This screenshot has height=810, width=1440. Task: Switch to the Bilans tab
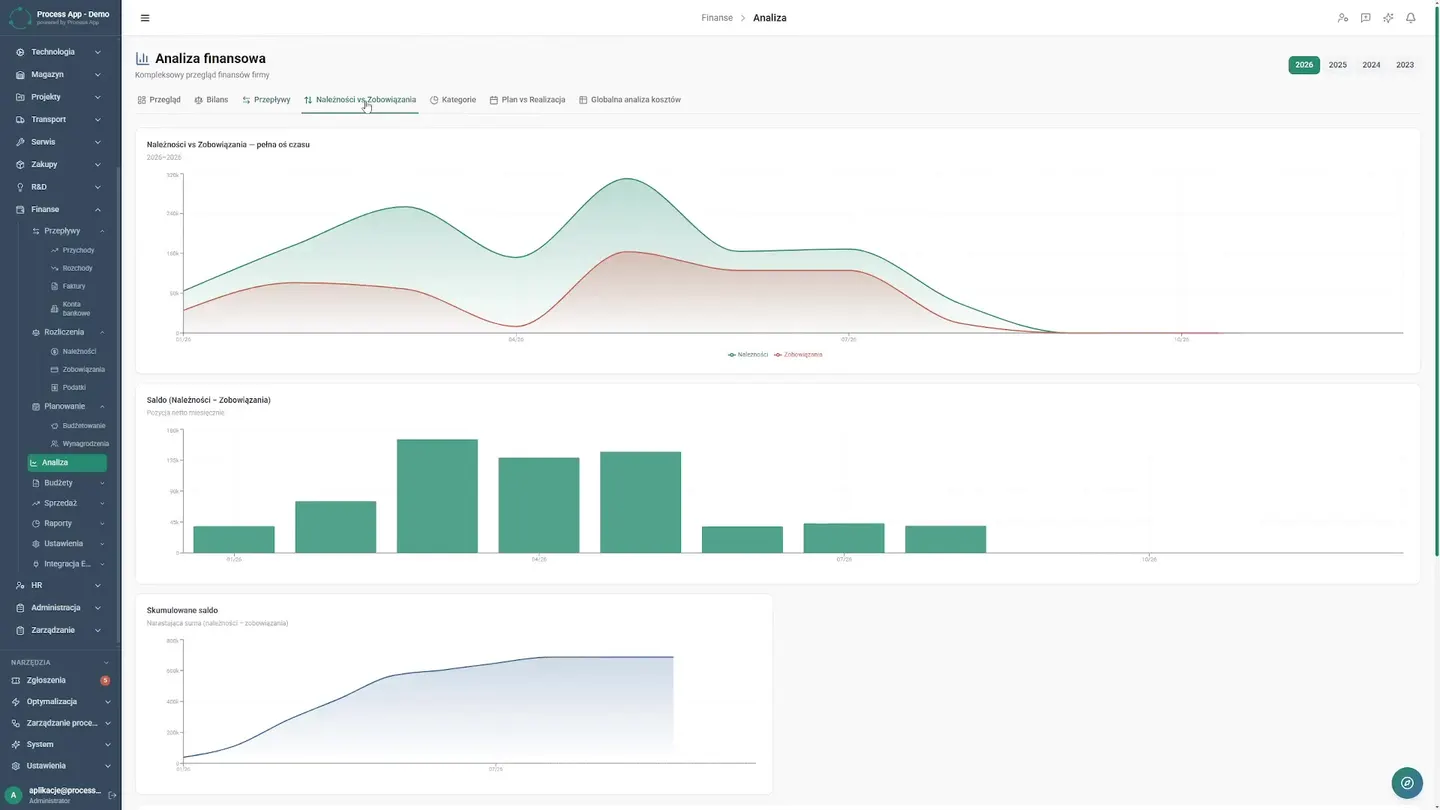211,100
